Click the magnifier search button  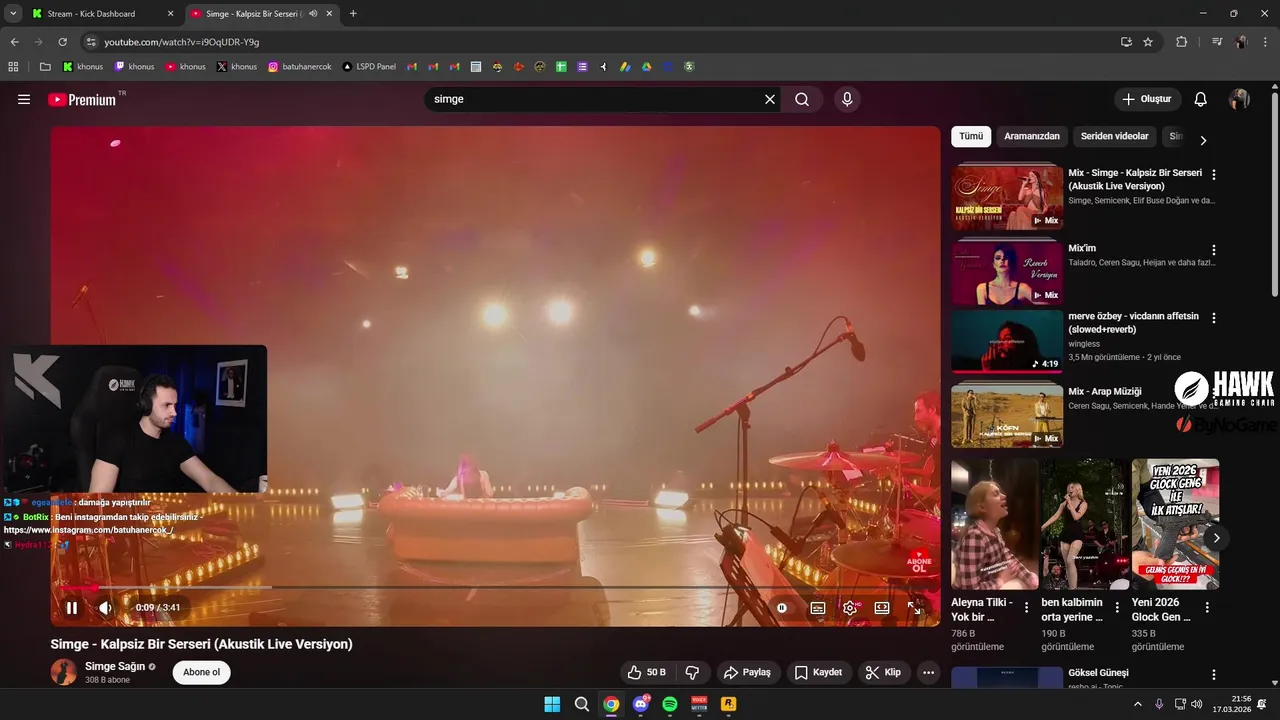(802, 99)
